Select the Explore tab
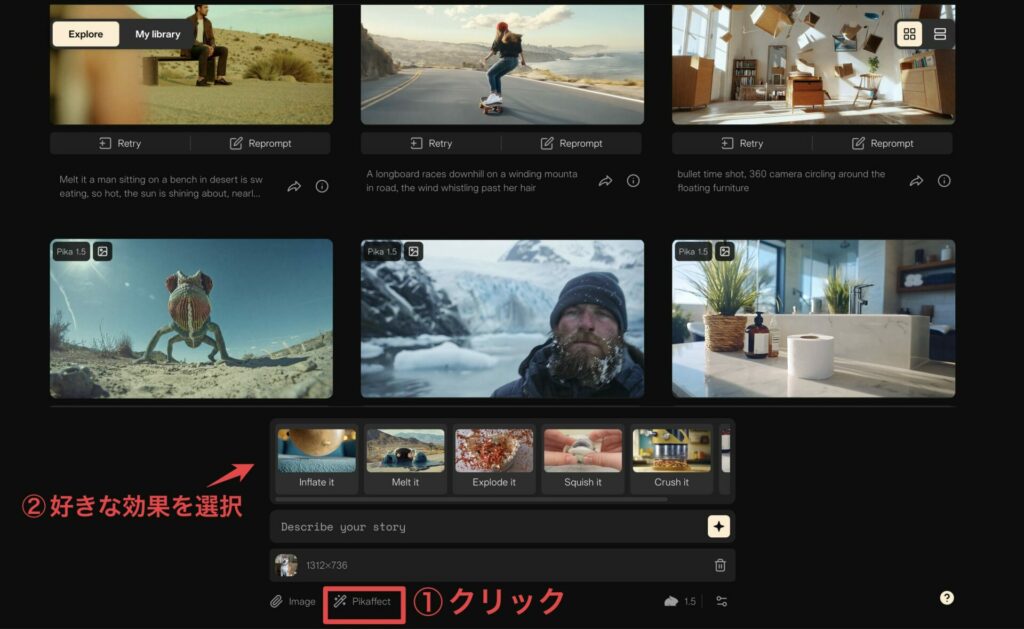1024x629 pixels. [x=85, y=33]
